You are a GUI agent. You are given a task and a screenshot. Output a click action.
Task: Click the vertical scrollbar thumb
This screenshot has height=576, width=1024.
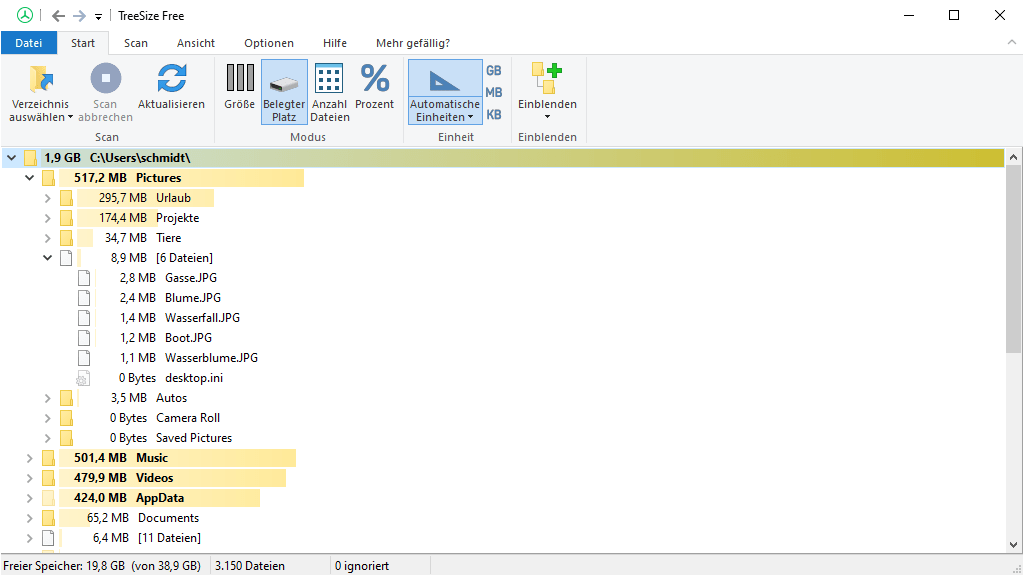coord(1014,260)
